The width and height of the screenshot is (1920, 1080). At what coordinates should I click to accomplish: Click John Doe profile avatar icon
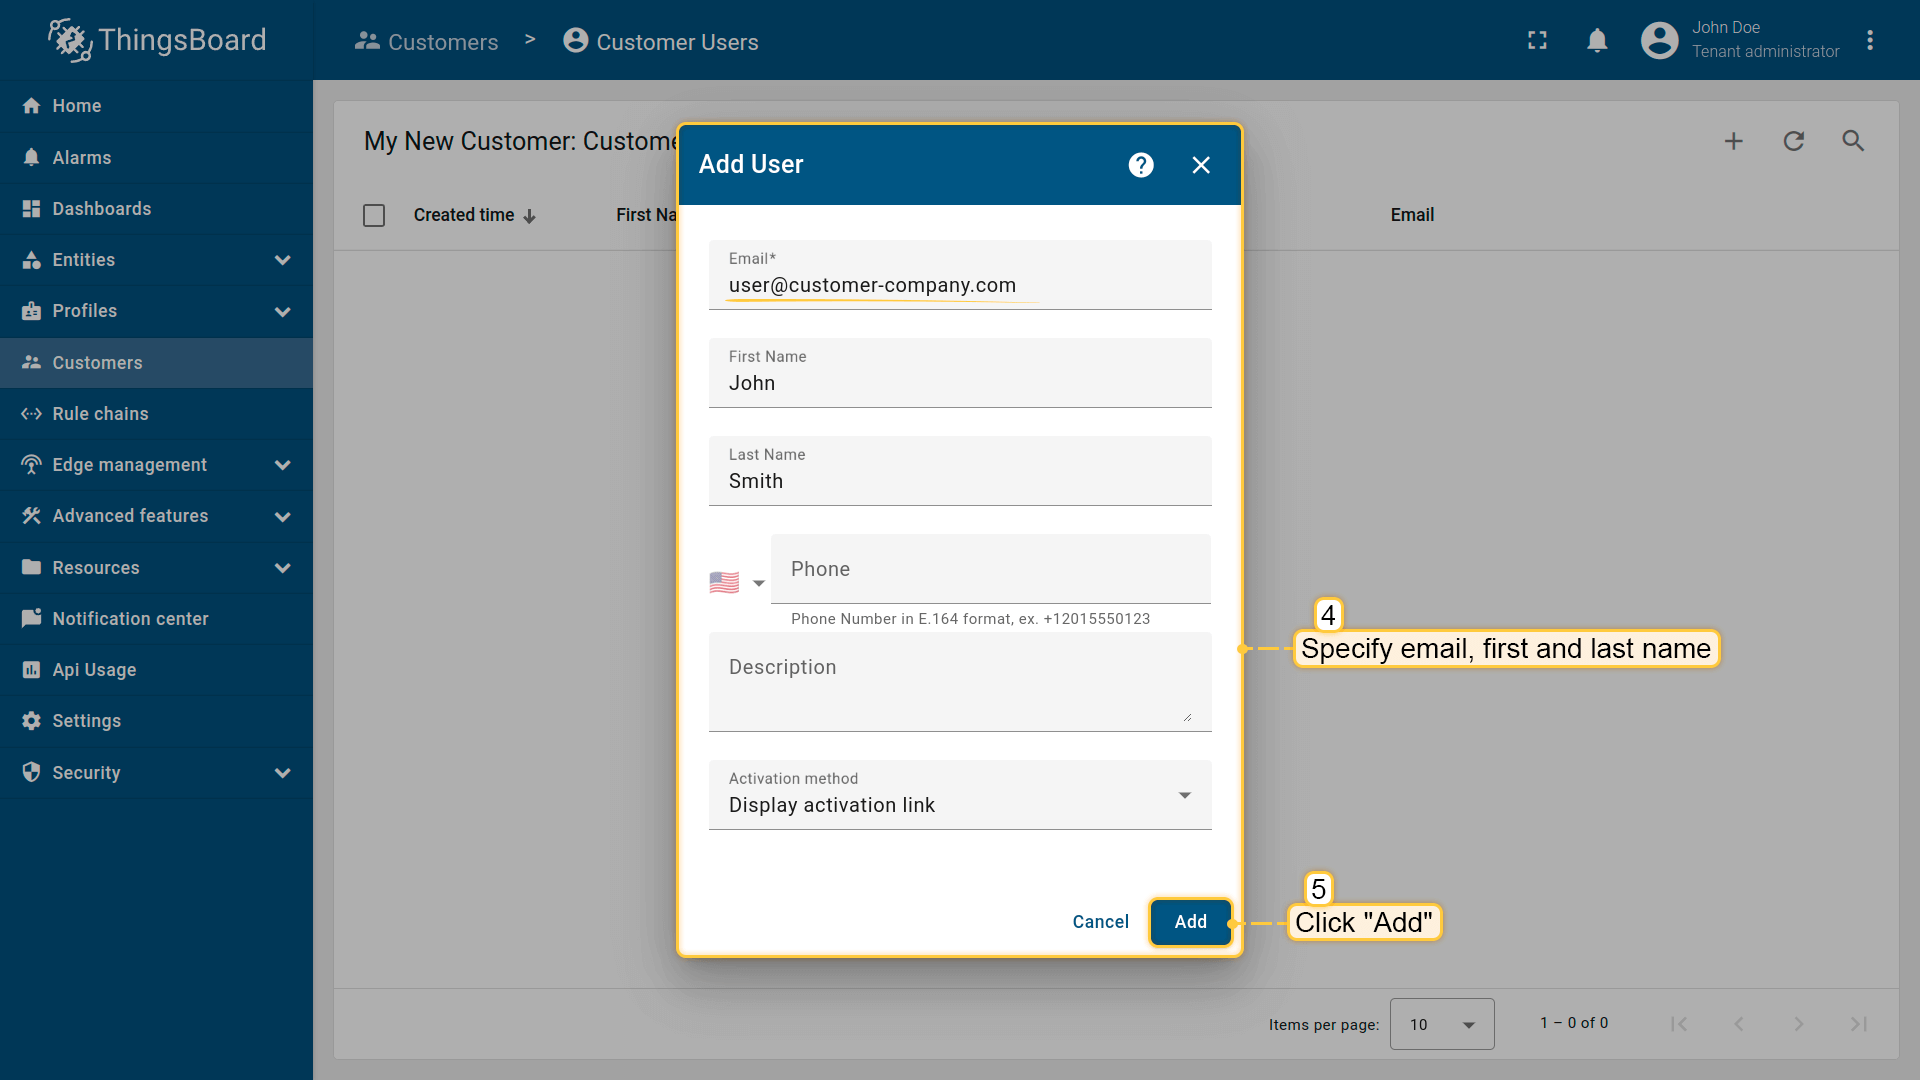1659,41
